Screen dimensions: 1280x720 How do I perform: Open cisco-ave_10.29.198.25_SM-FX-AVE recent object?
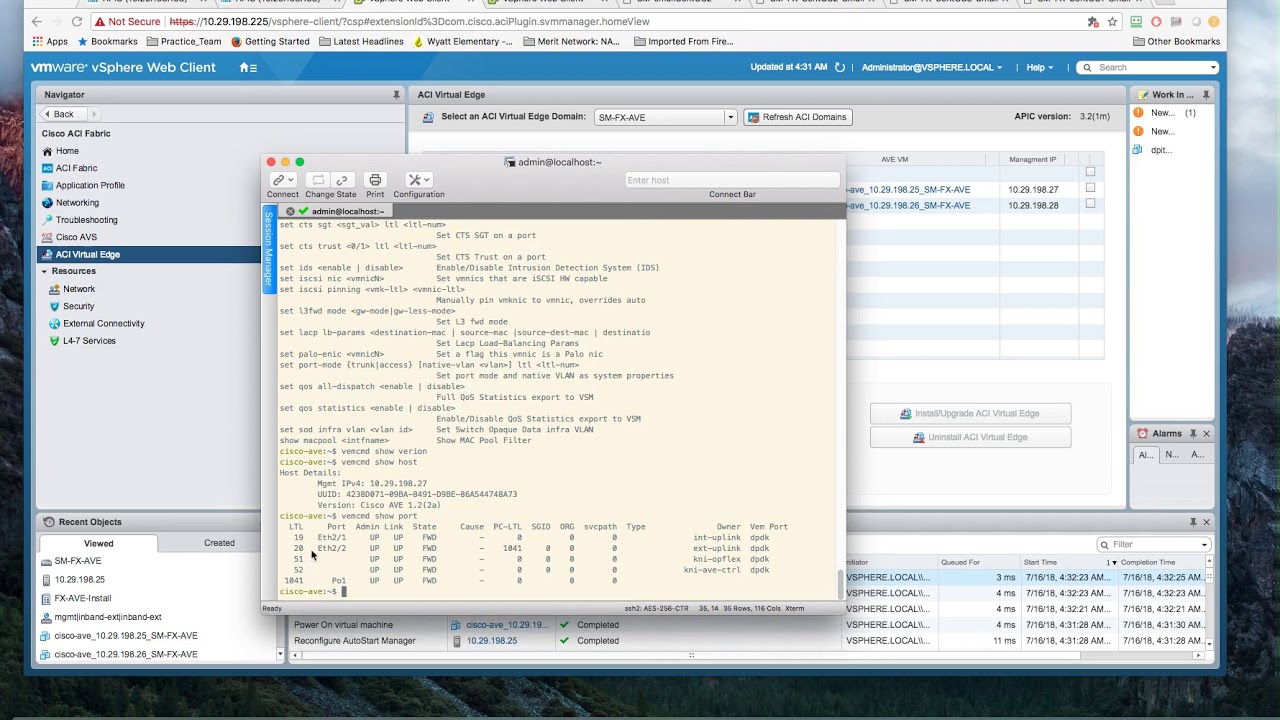coord(125,636)
